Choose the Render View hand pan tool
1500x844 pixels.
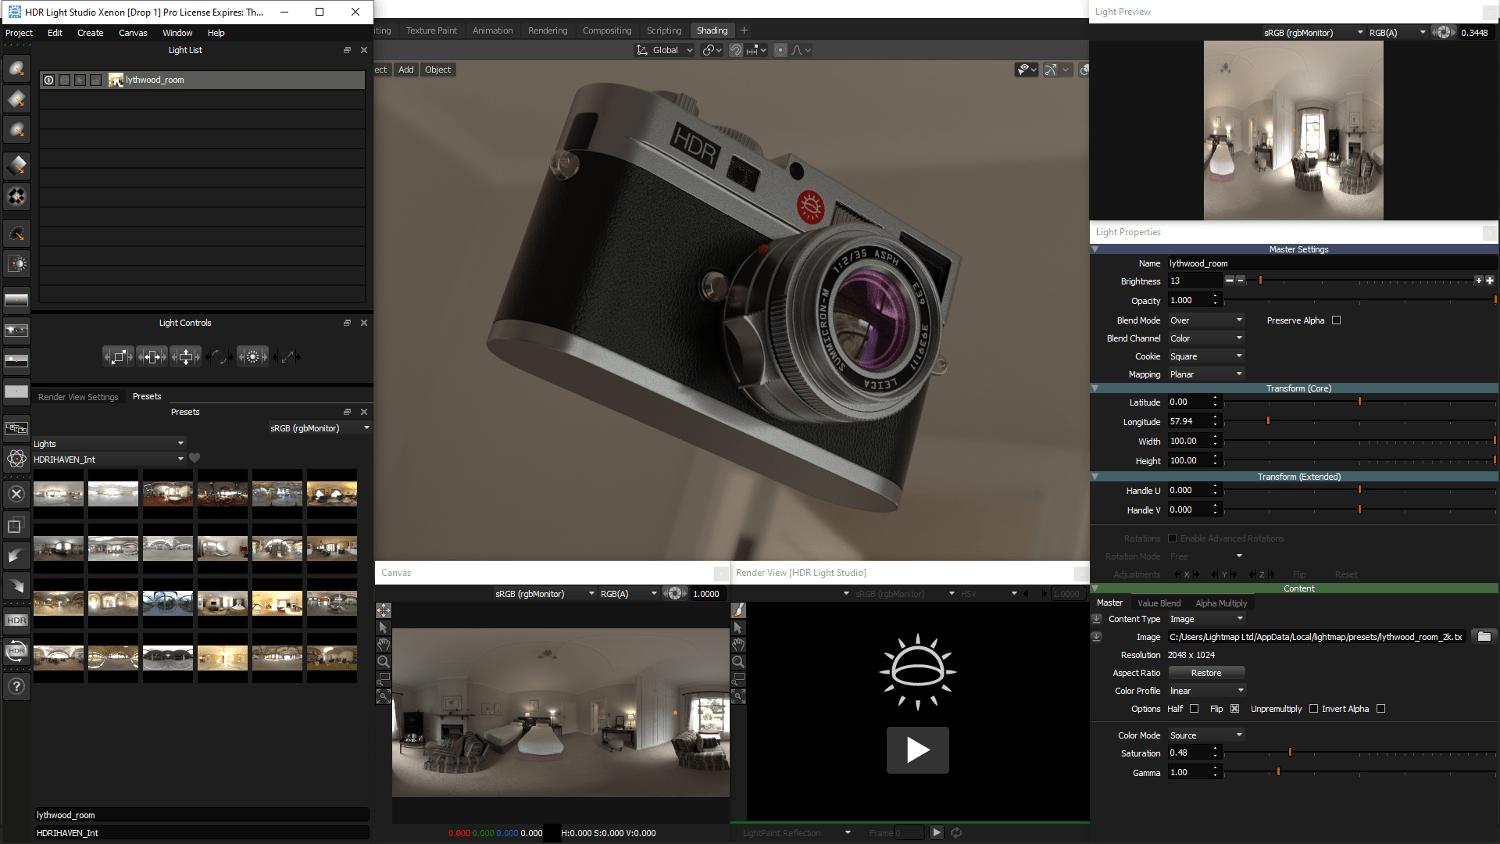[x=738, y=644]
